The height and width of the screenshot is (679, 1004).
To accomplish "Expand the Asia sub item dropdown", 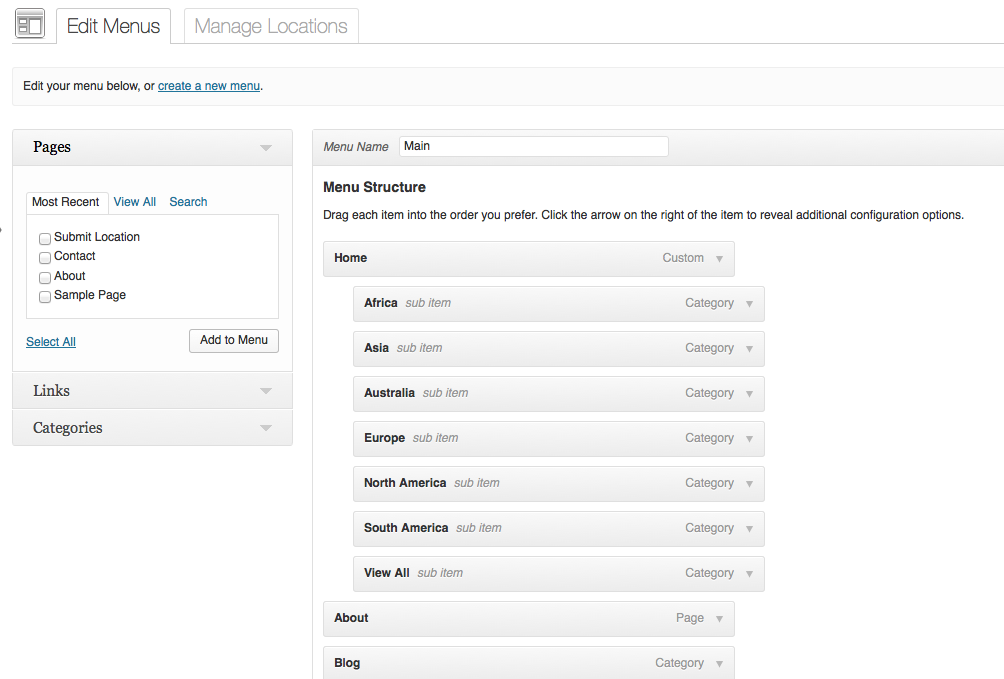I will (749, 349).
